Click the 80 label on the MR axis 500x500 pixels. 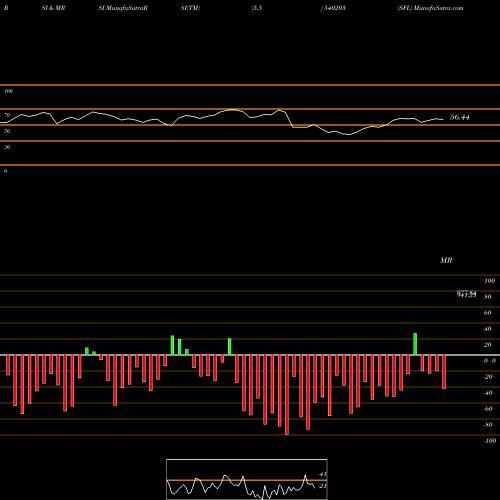coord(487,297)
